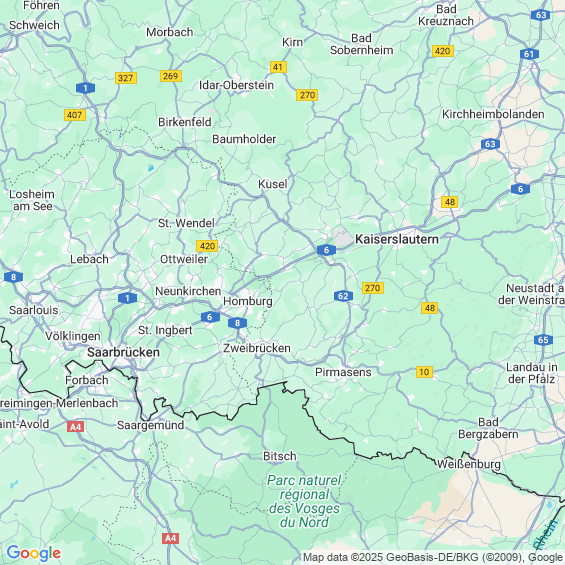
Task: Click Parc naturel régional des Vosges du Nord
Action: [x=304, y=501]
